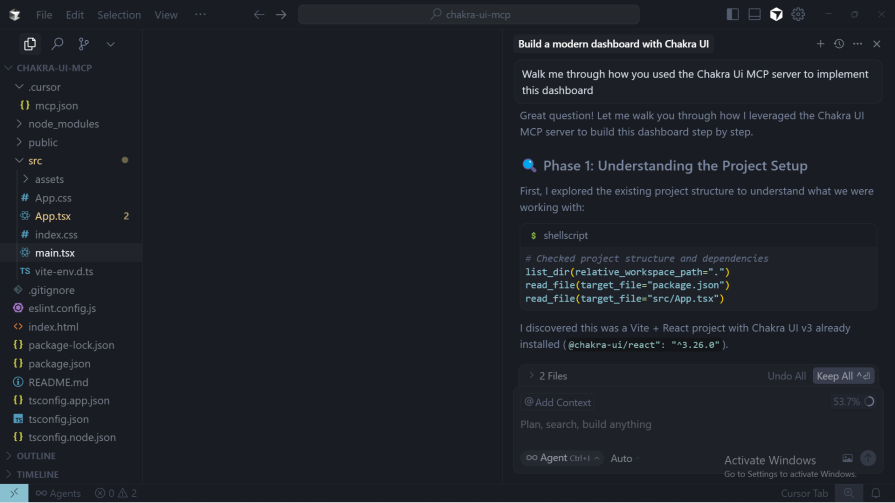Toggle the primary sidebar layout icon
Image resolution: width=895 pixels, height=503 pixels.
[733, 15]
